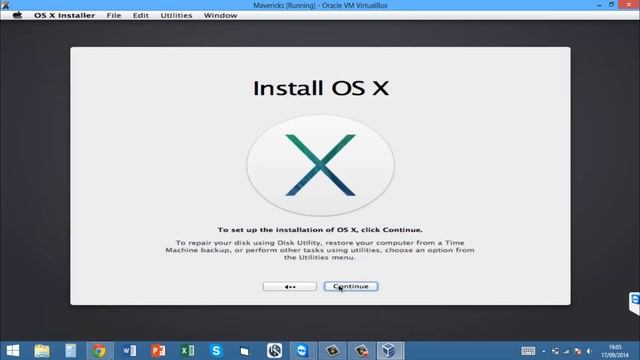The height and width of the screenshot is (360, 640).
Task: Open the Utilities menu
Action: pyautogui.click(x=176, y=15)
